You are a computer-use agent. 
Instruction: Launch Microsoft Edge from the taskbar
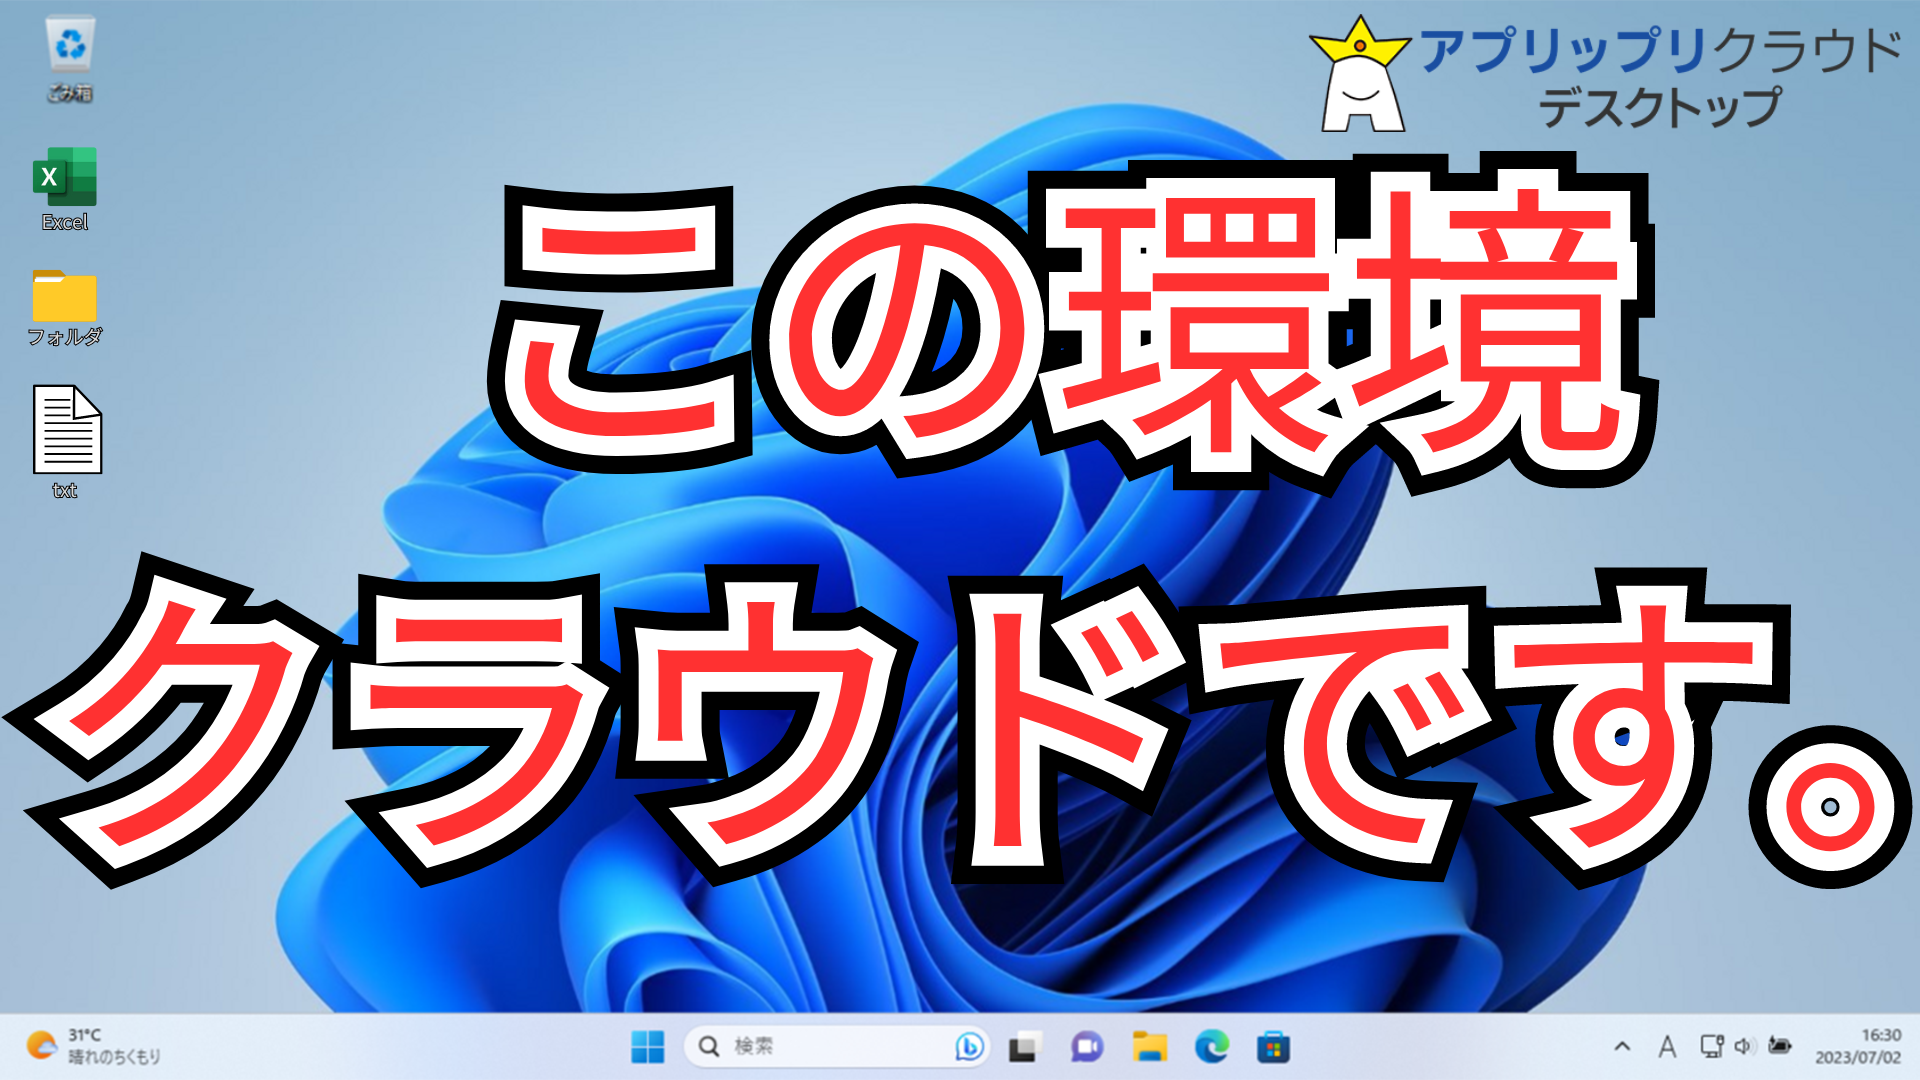point(1211,1047)
